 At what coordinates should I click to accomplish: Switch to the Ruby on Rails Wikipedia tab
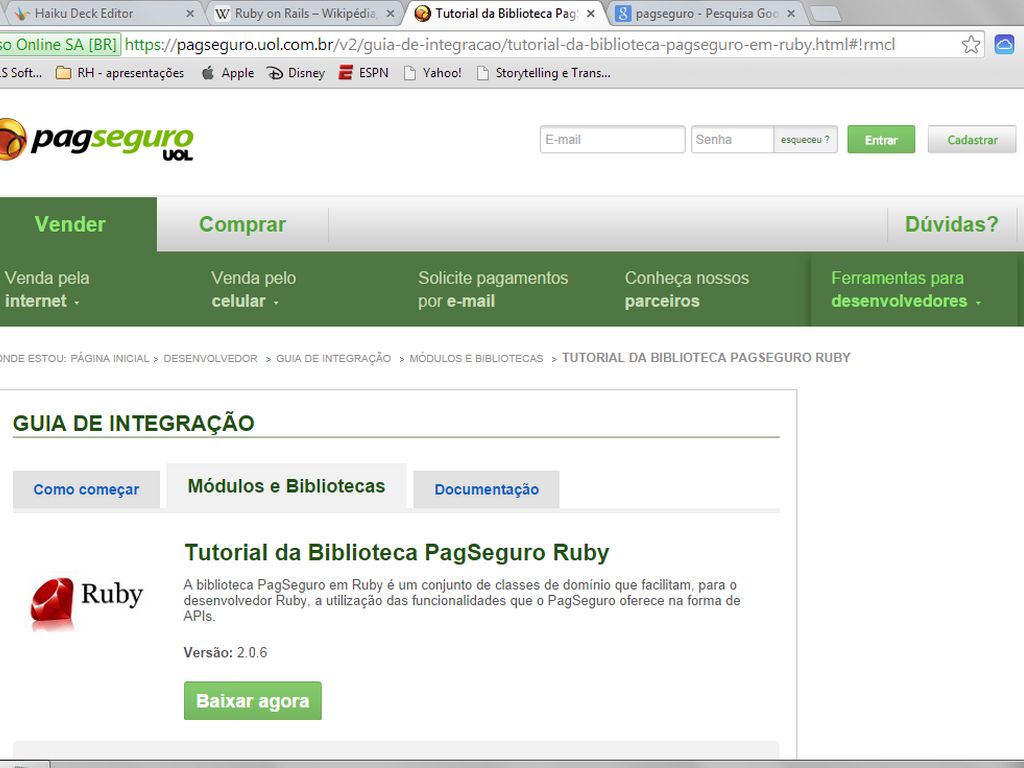pyautogui.click(x=300, y=14)
